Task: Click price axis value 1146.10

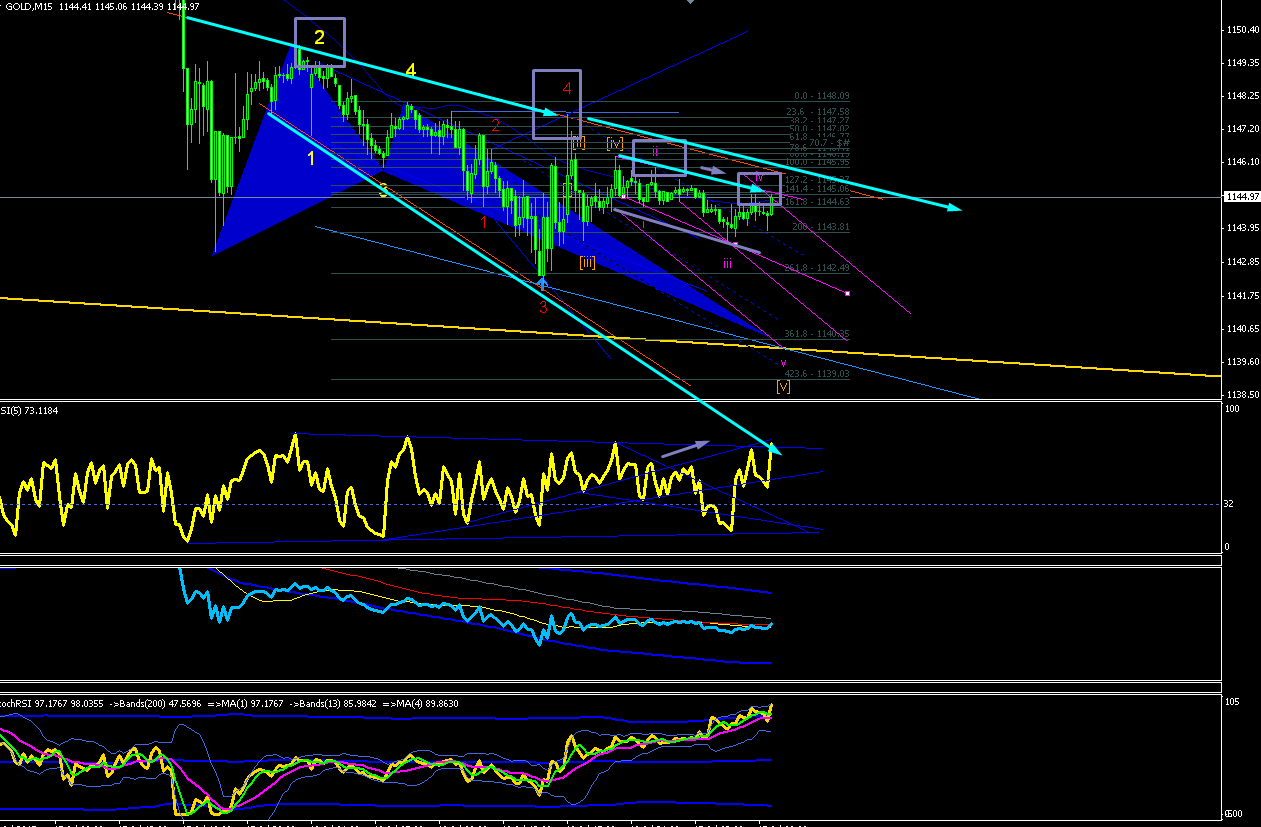Action: coord(1241,162)
